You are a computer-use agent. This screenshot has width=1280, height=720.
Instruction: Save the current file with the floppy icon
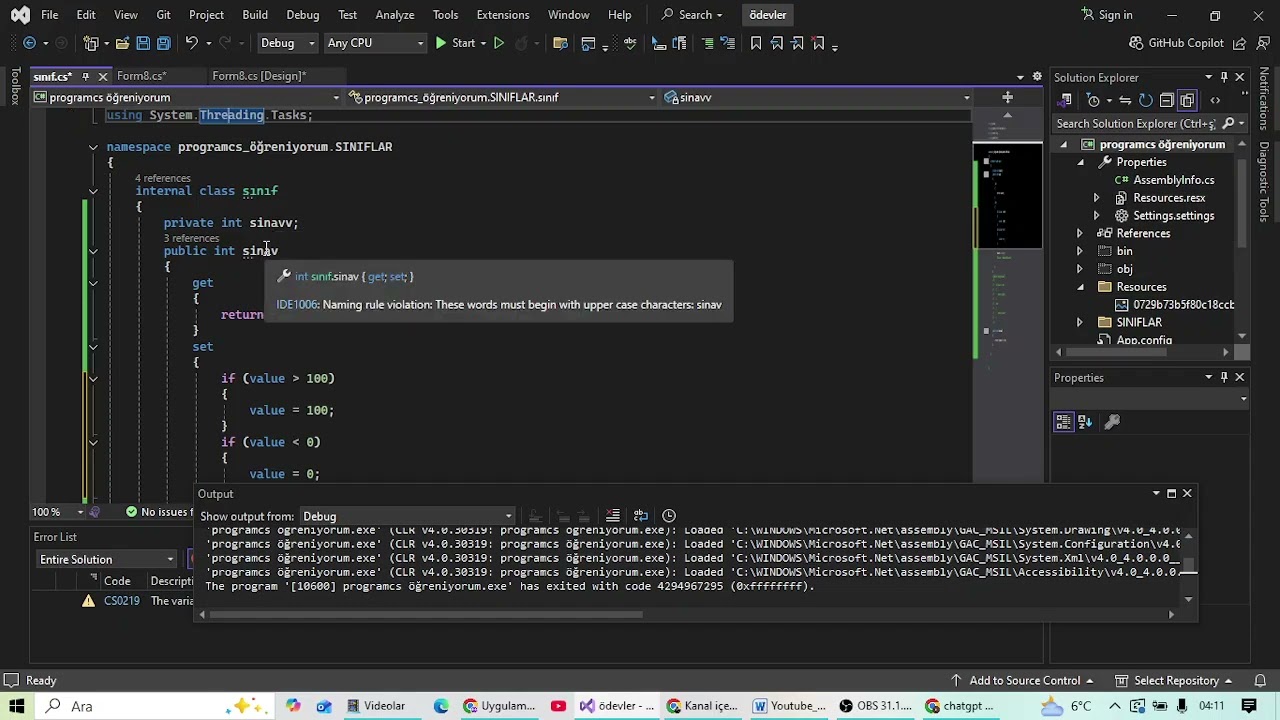click(x=143, y=43)
